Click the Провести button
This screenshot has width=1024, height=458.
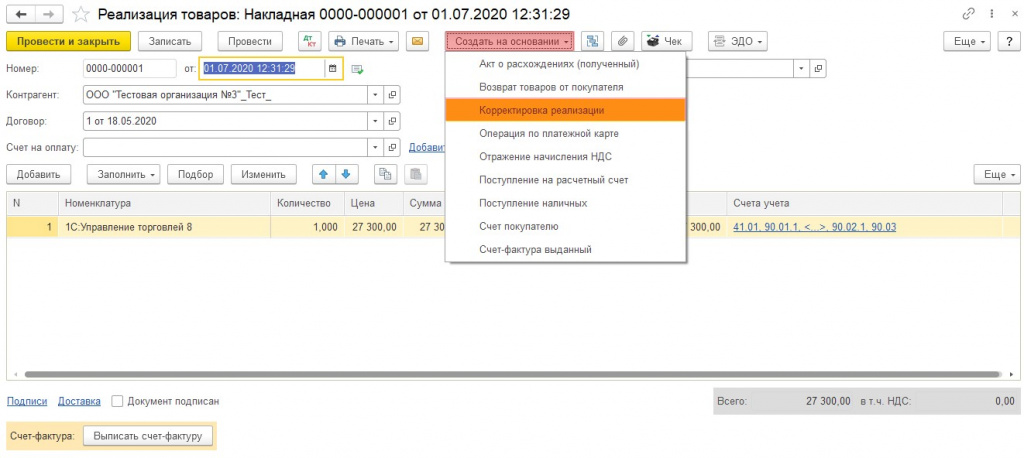pyautogui.click(x=249, y=41)
